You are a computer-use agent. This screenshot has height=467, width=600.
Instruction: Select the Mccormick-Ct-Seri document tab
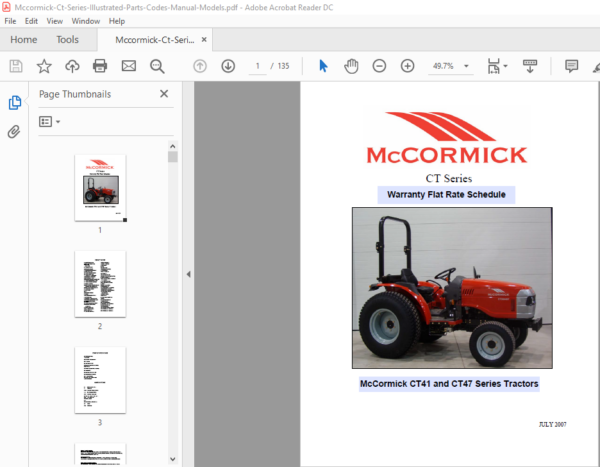click(x=155, y=39)
